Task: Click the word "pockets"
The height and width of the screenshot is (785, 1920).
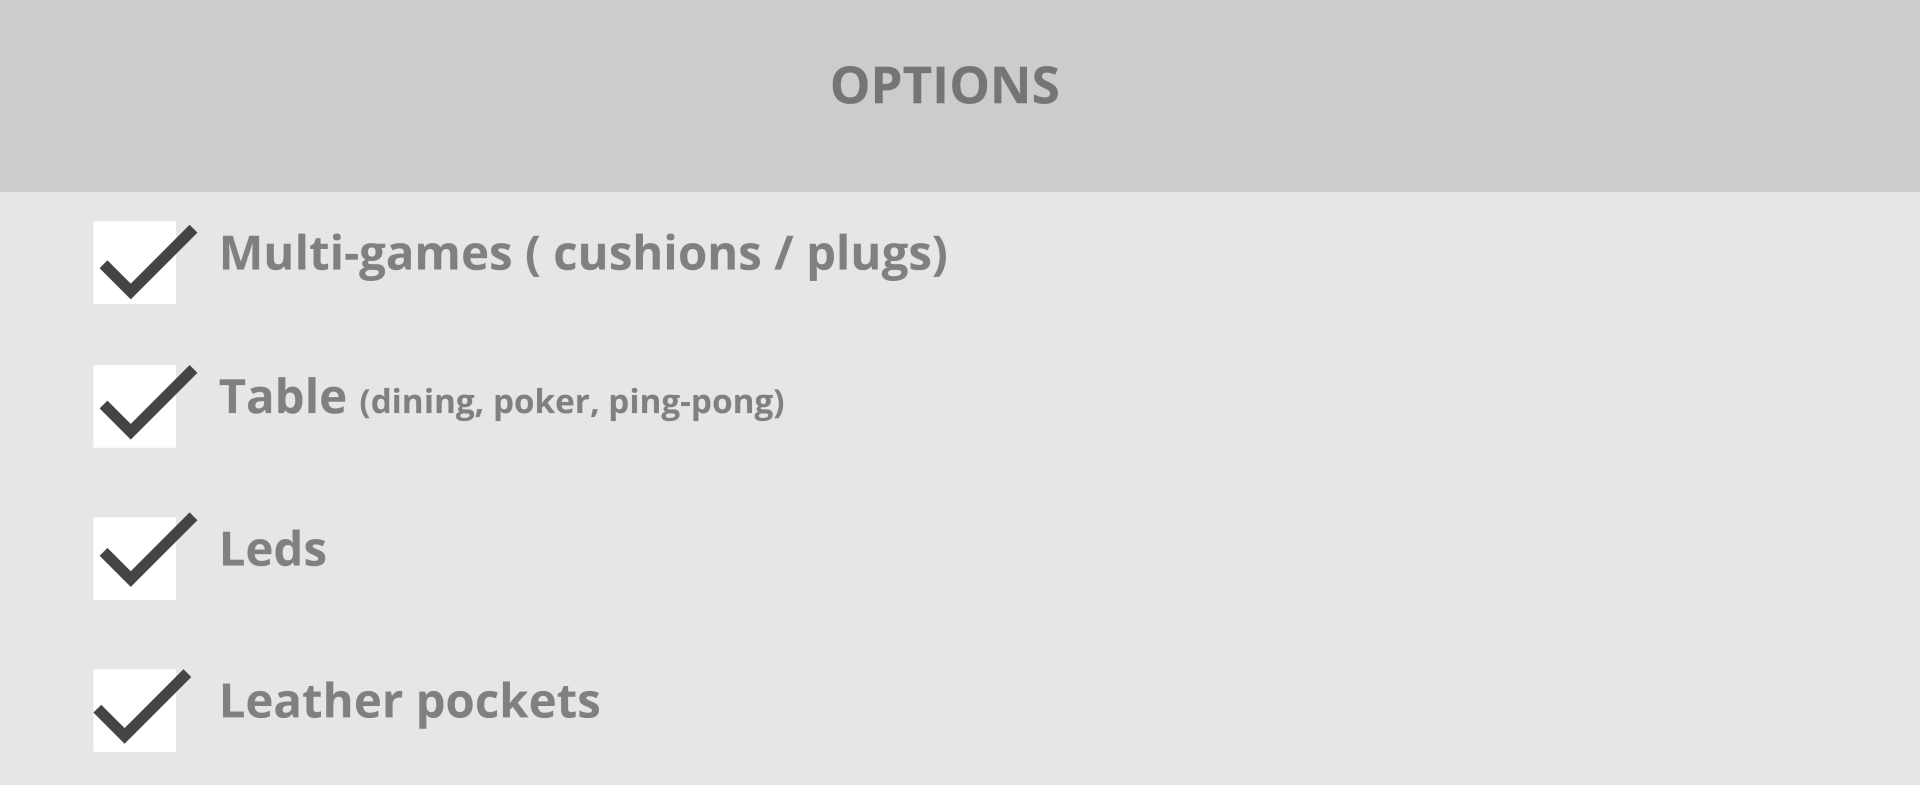Action: click(508, 703)
